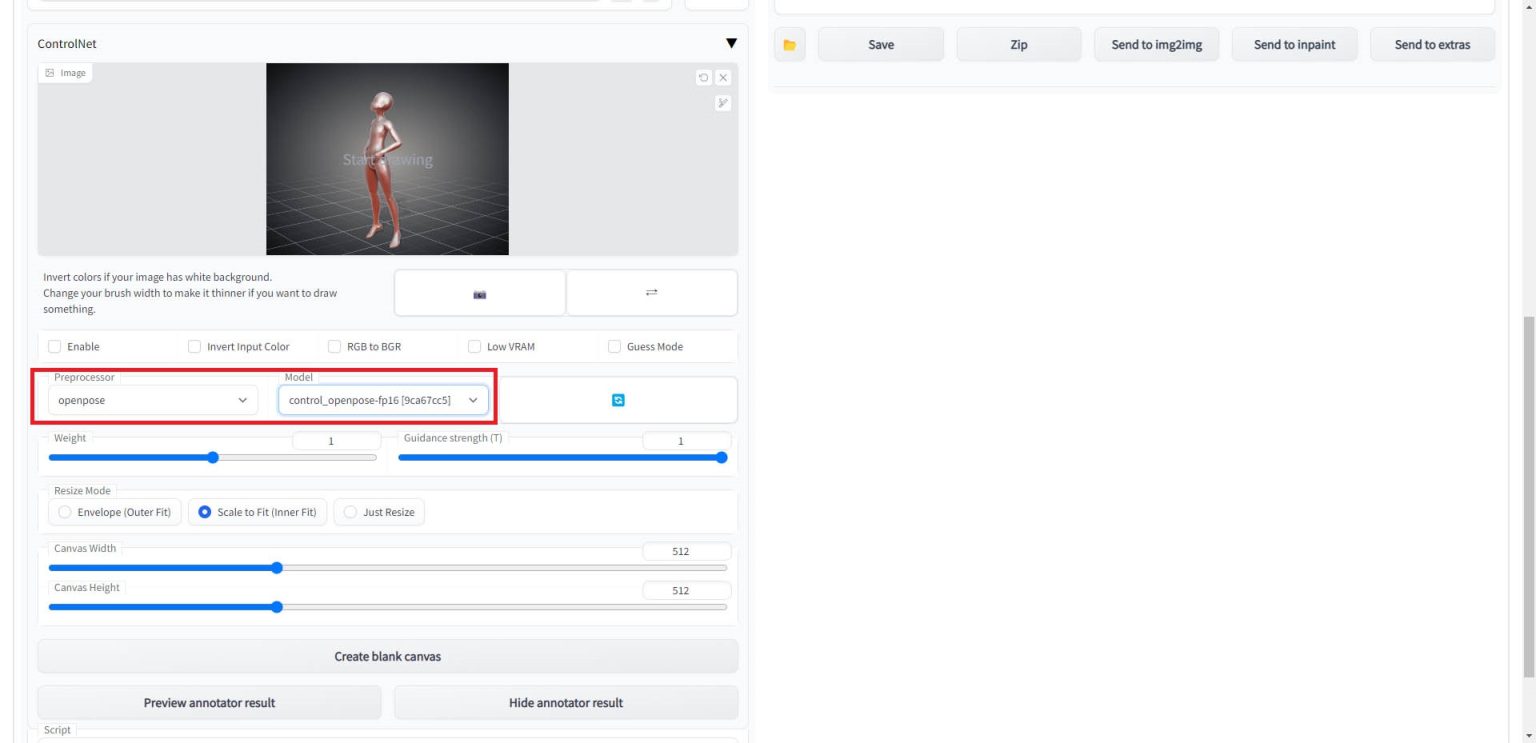Image resolution: width=1536 pixels, height=743 pixels.
Task: Click the Canvas Width slider handle
Action: click(277, 568)
